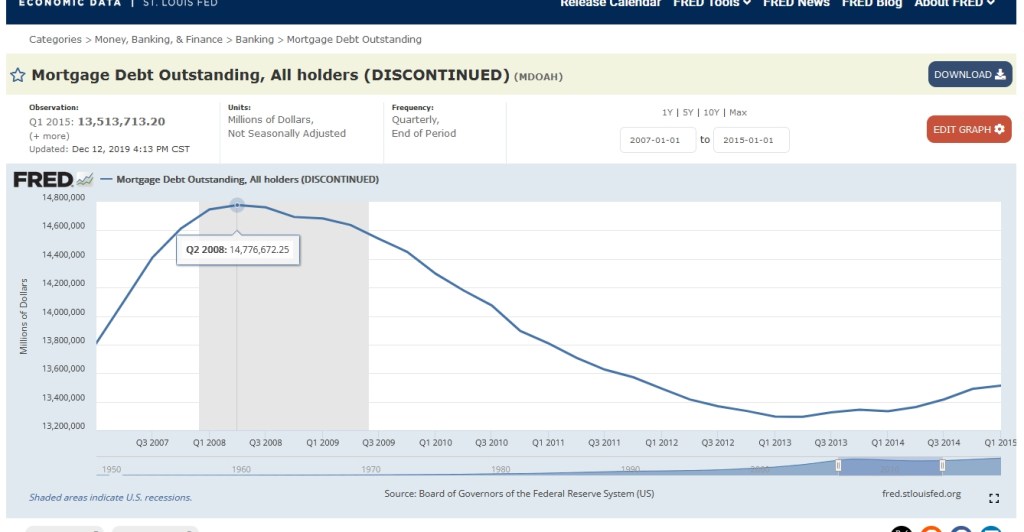Expand the FRED Tools menu
Image resolution: width=1024 pixels, height=532 pixels.
pyautogui.click(x=714, y=4)
